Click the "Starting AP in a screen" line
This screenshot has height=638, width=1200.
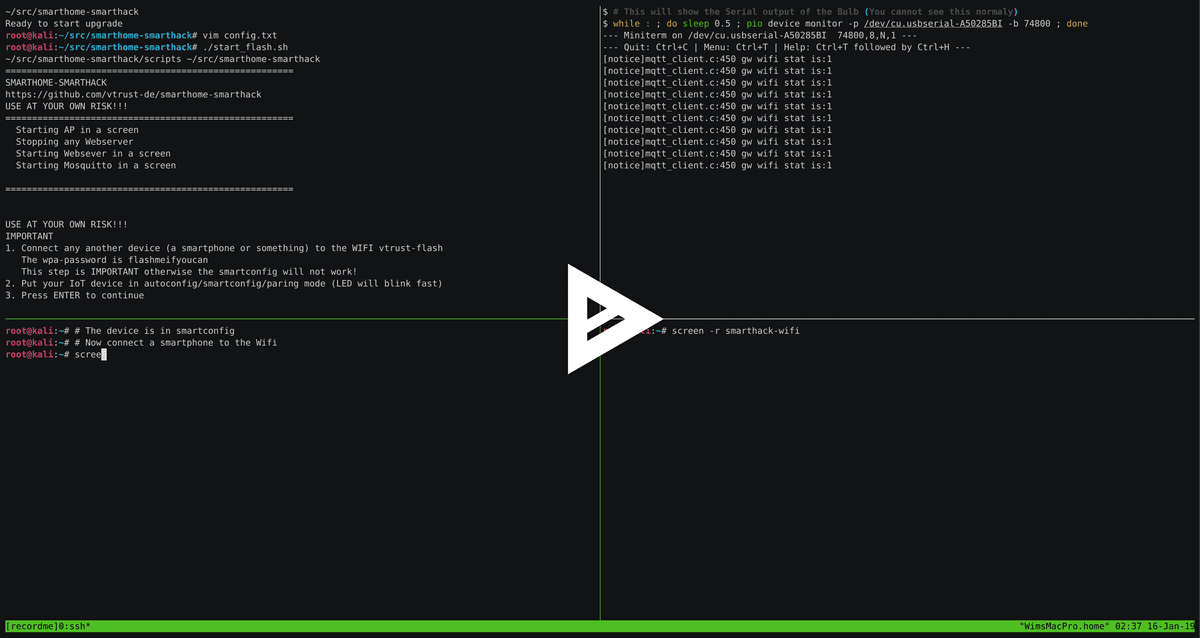(77, 130)
